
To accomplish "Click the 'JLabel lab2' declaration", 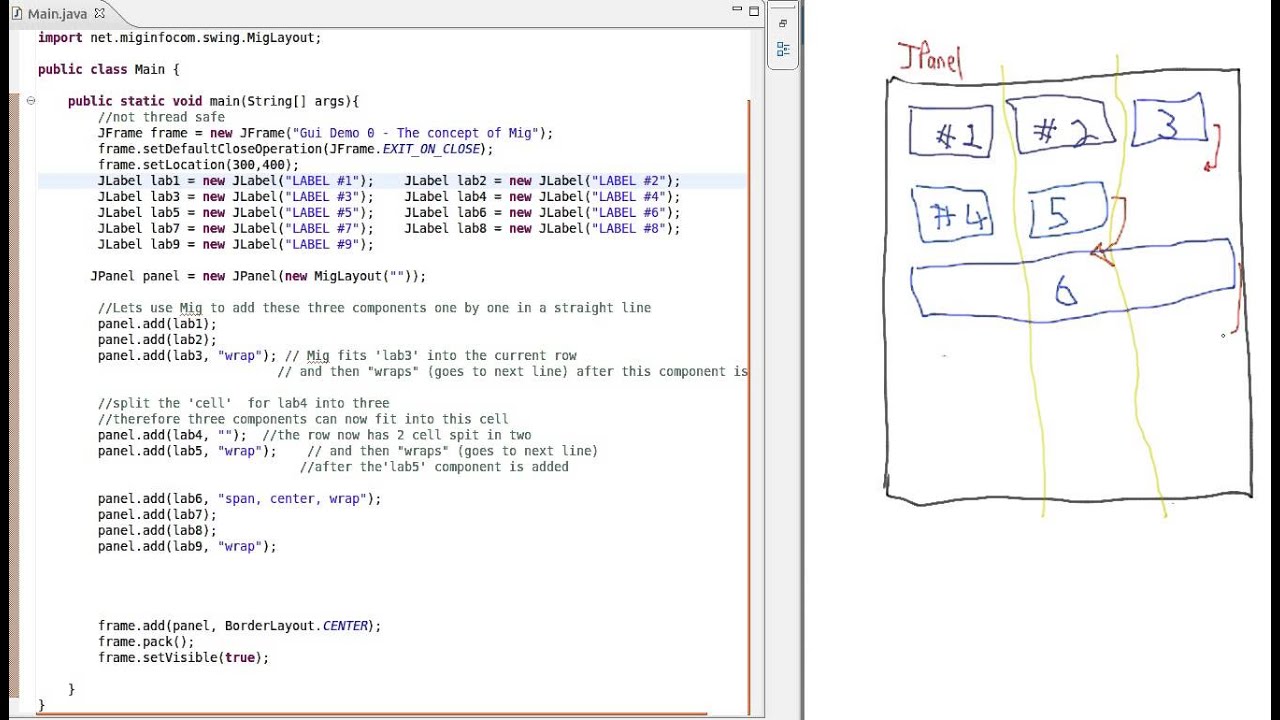I will point(542,181).
